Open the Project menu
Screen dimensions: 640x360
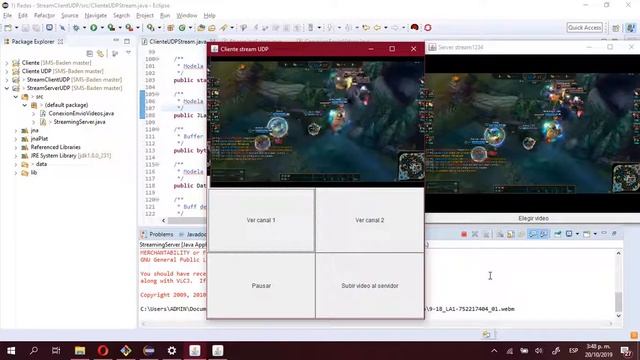tap(145, 16)
